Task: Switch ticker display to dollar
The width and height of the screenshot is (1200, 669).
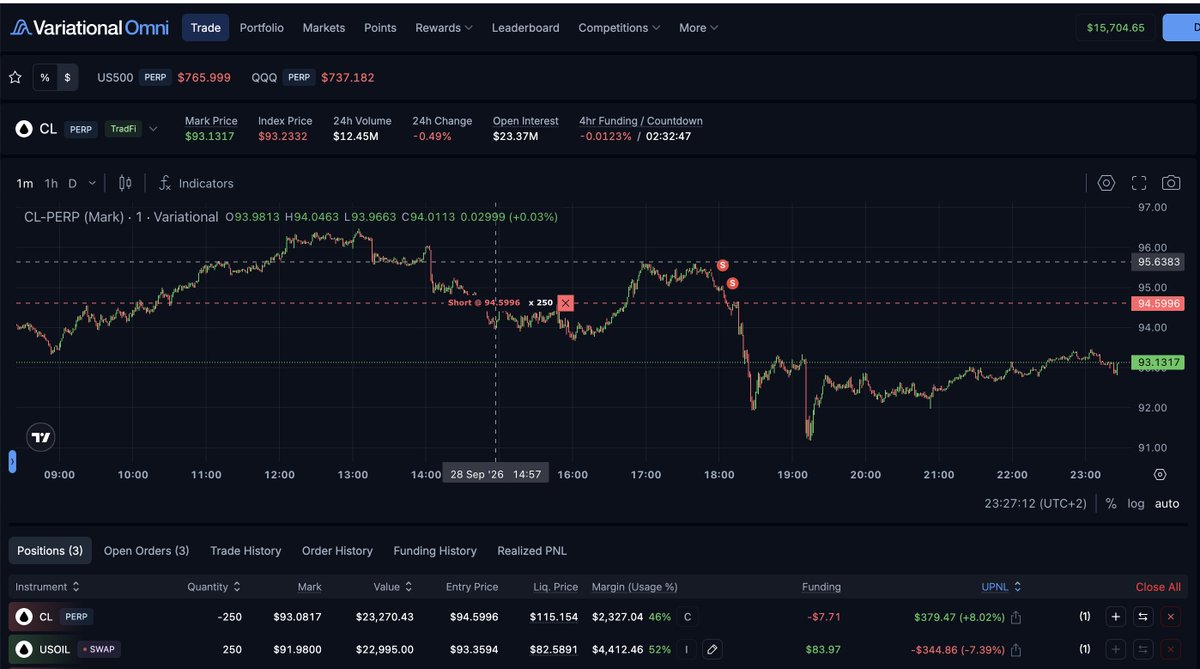Action: tap(67, 77)
